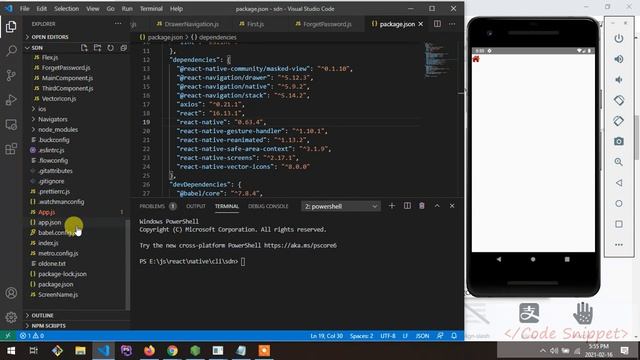Open editor more actions menu

452,24
